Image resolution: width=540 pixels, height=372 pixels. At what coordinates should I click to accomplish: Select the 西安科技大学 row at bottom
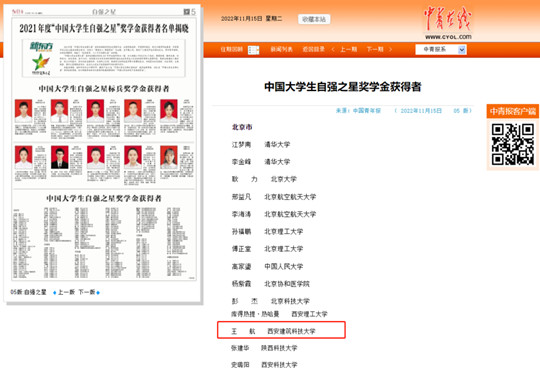(x=264, y=364)
